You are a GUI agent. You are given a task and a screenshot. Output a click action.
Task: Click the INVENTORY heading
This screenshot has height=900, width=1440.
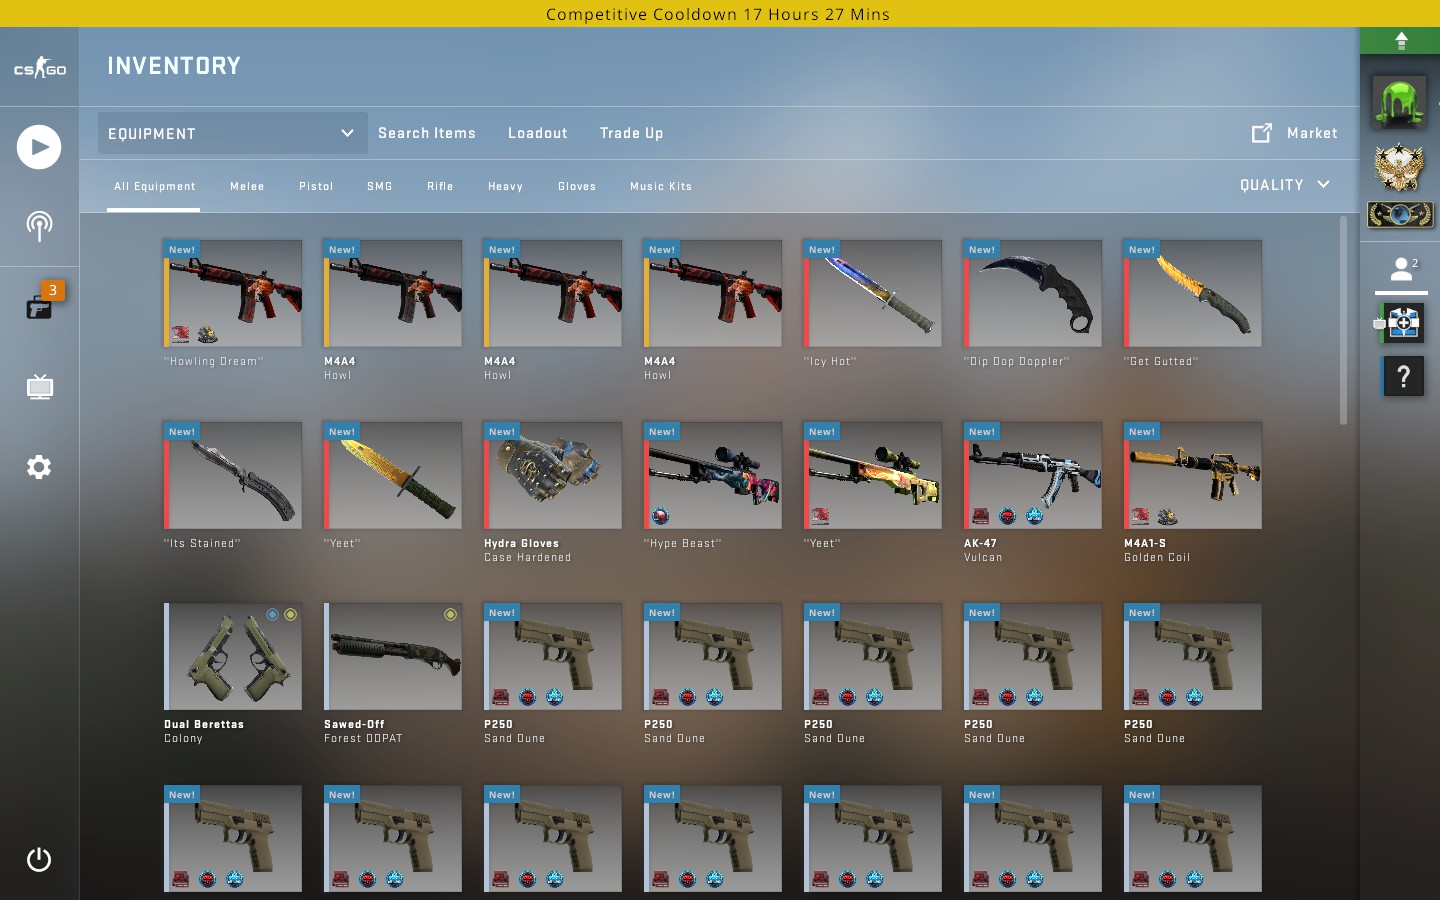pos(174,66)
